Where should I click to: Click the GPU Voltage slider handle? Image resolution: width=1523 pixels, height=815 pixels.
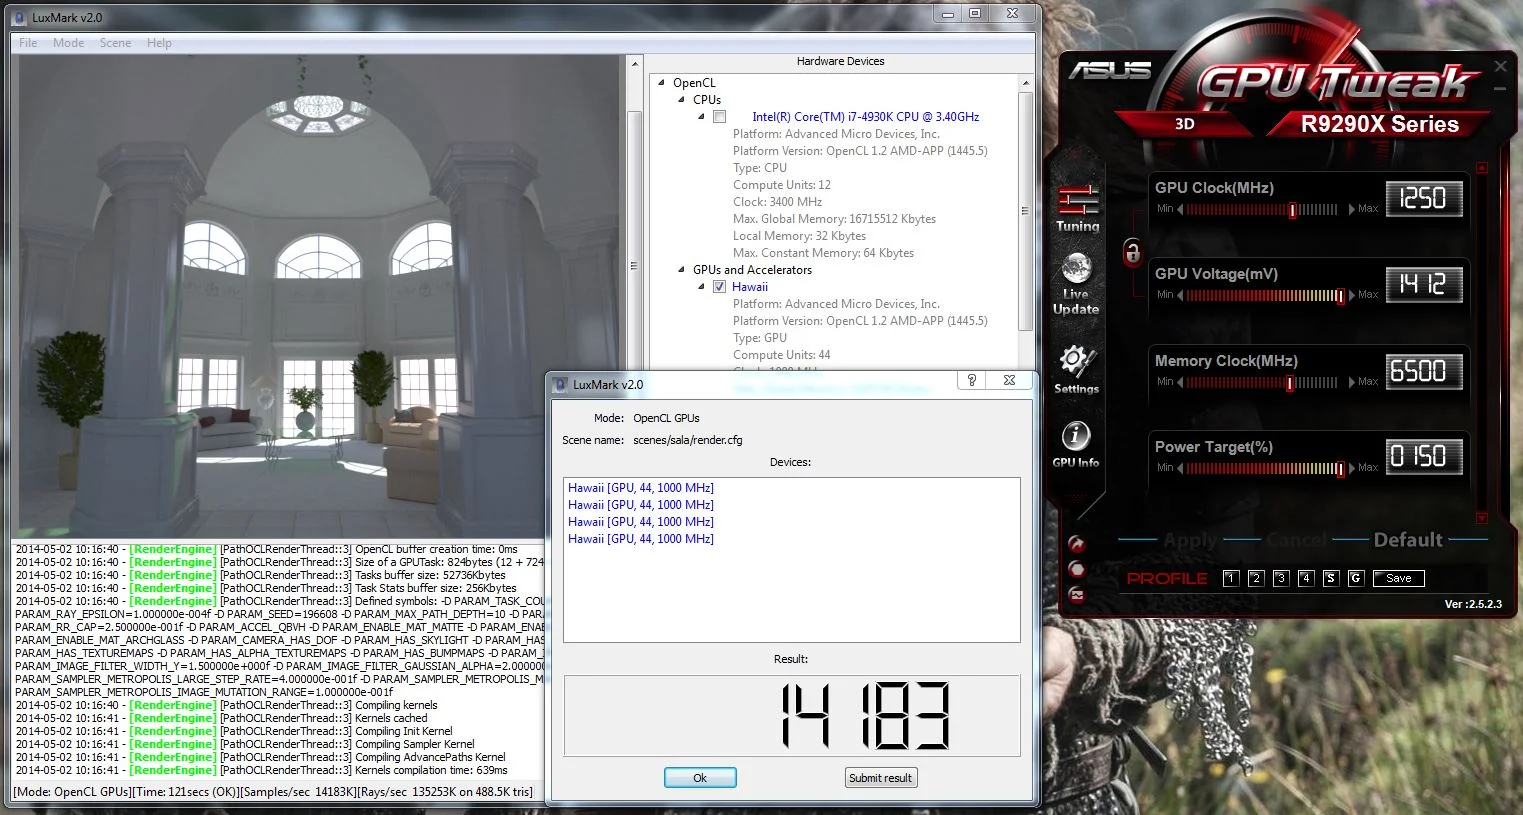tap(1340, 296)
